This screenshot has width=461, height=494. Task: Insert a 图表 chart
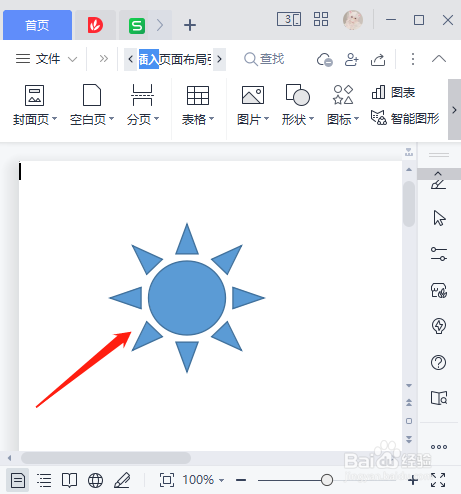pyautogui.click(x=393, y=92)
